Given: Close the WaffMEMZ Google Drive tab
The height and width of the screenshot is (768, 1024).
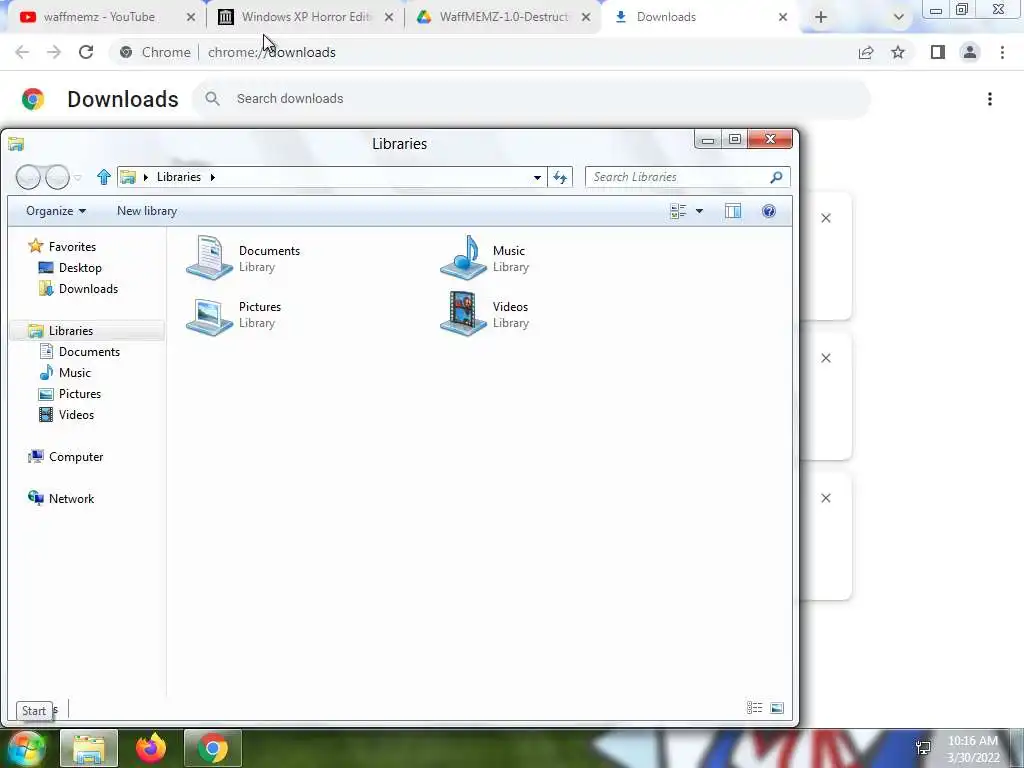Looking at the screenshot, I should point(586,18).
